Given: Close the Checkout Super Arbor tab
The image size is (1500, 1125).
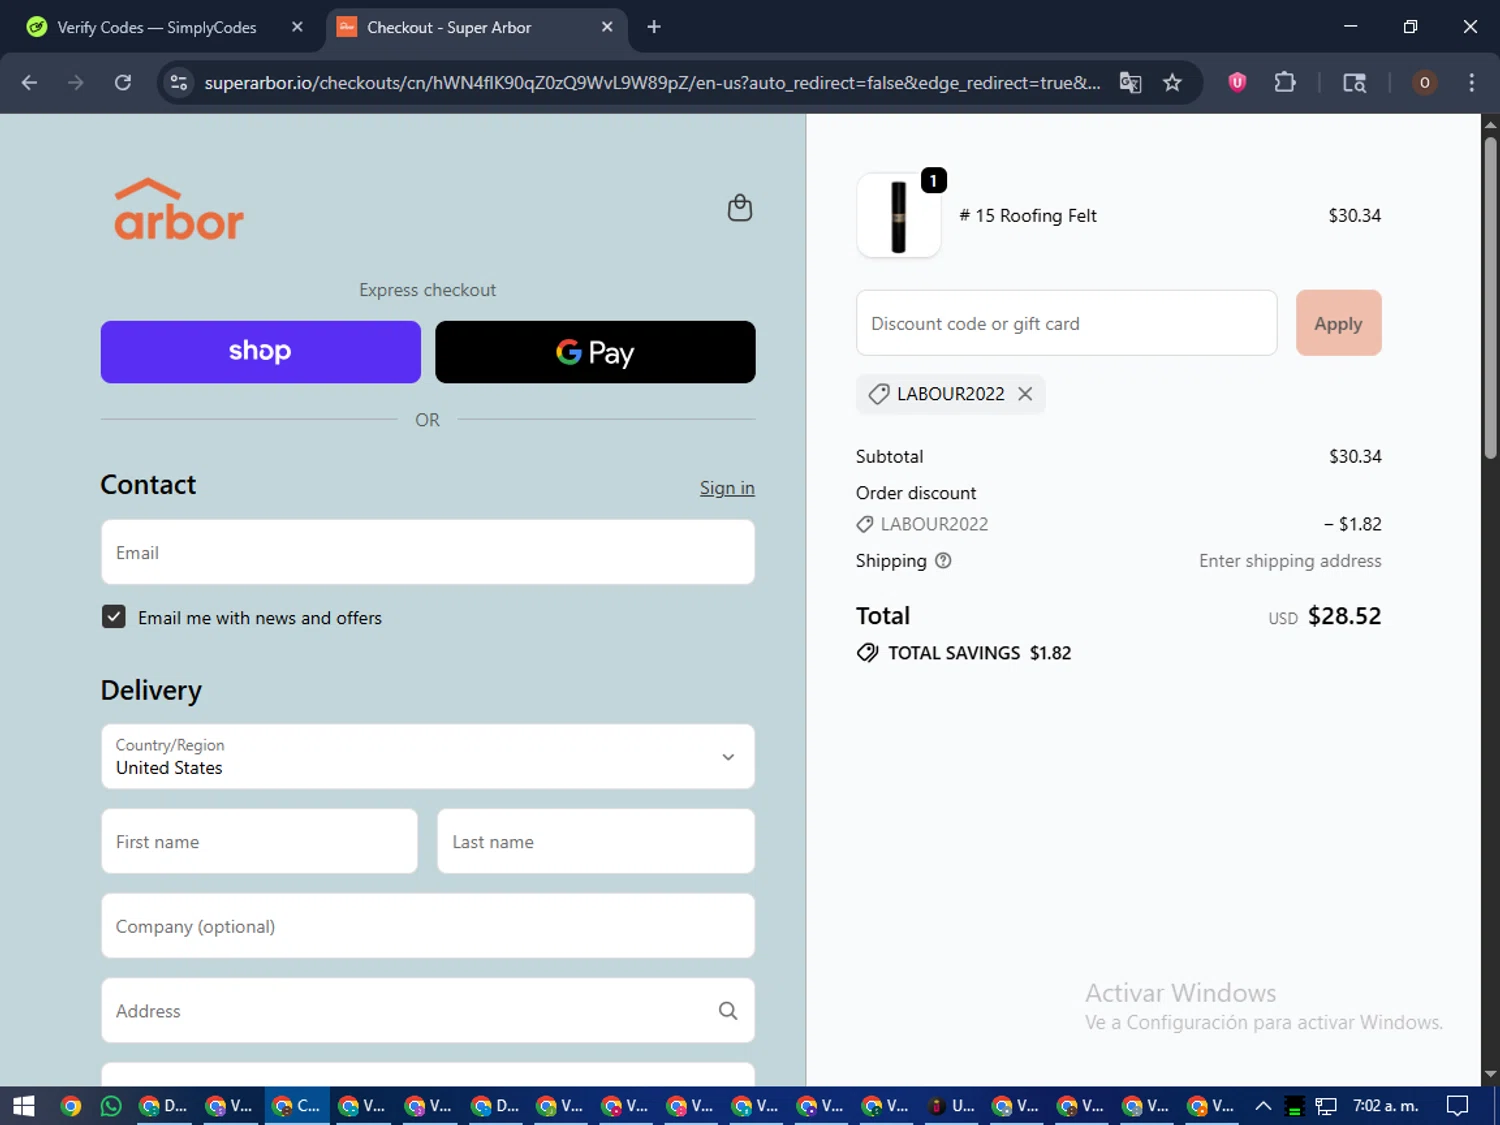Looking at the screenshot, I should 607,27.
